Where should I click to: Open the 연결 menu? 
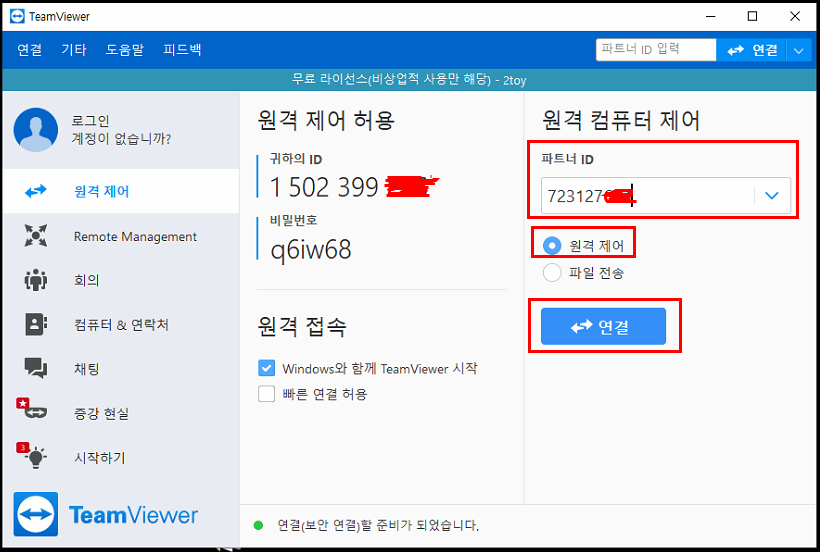click(x=29, y=50)
